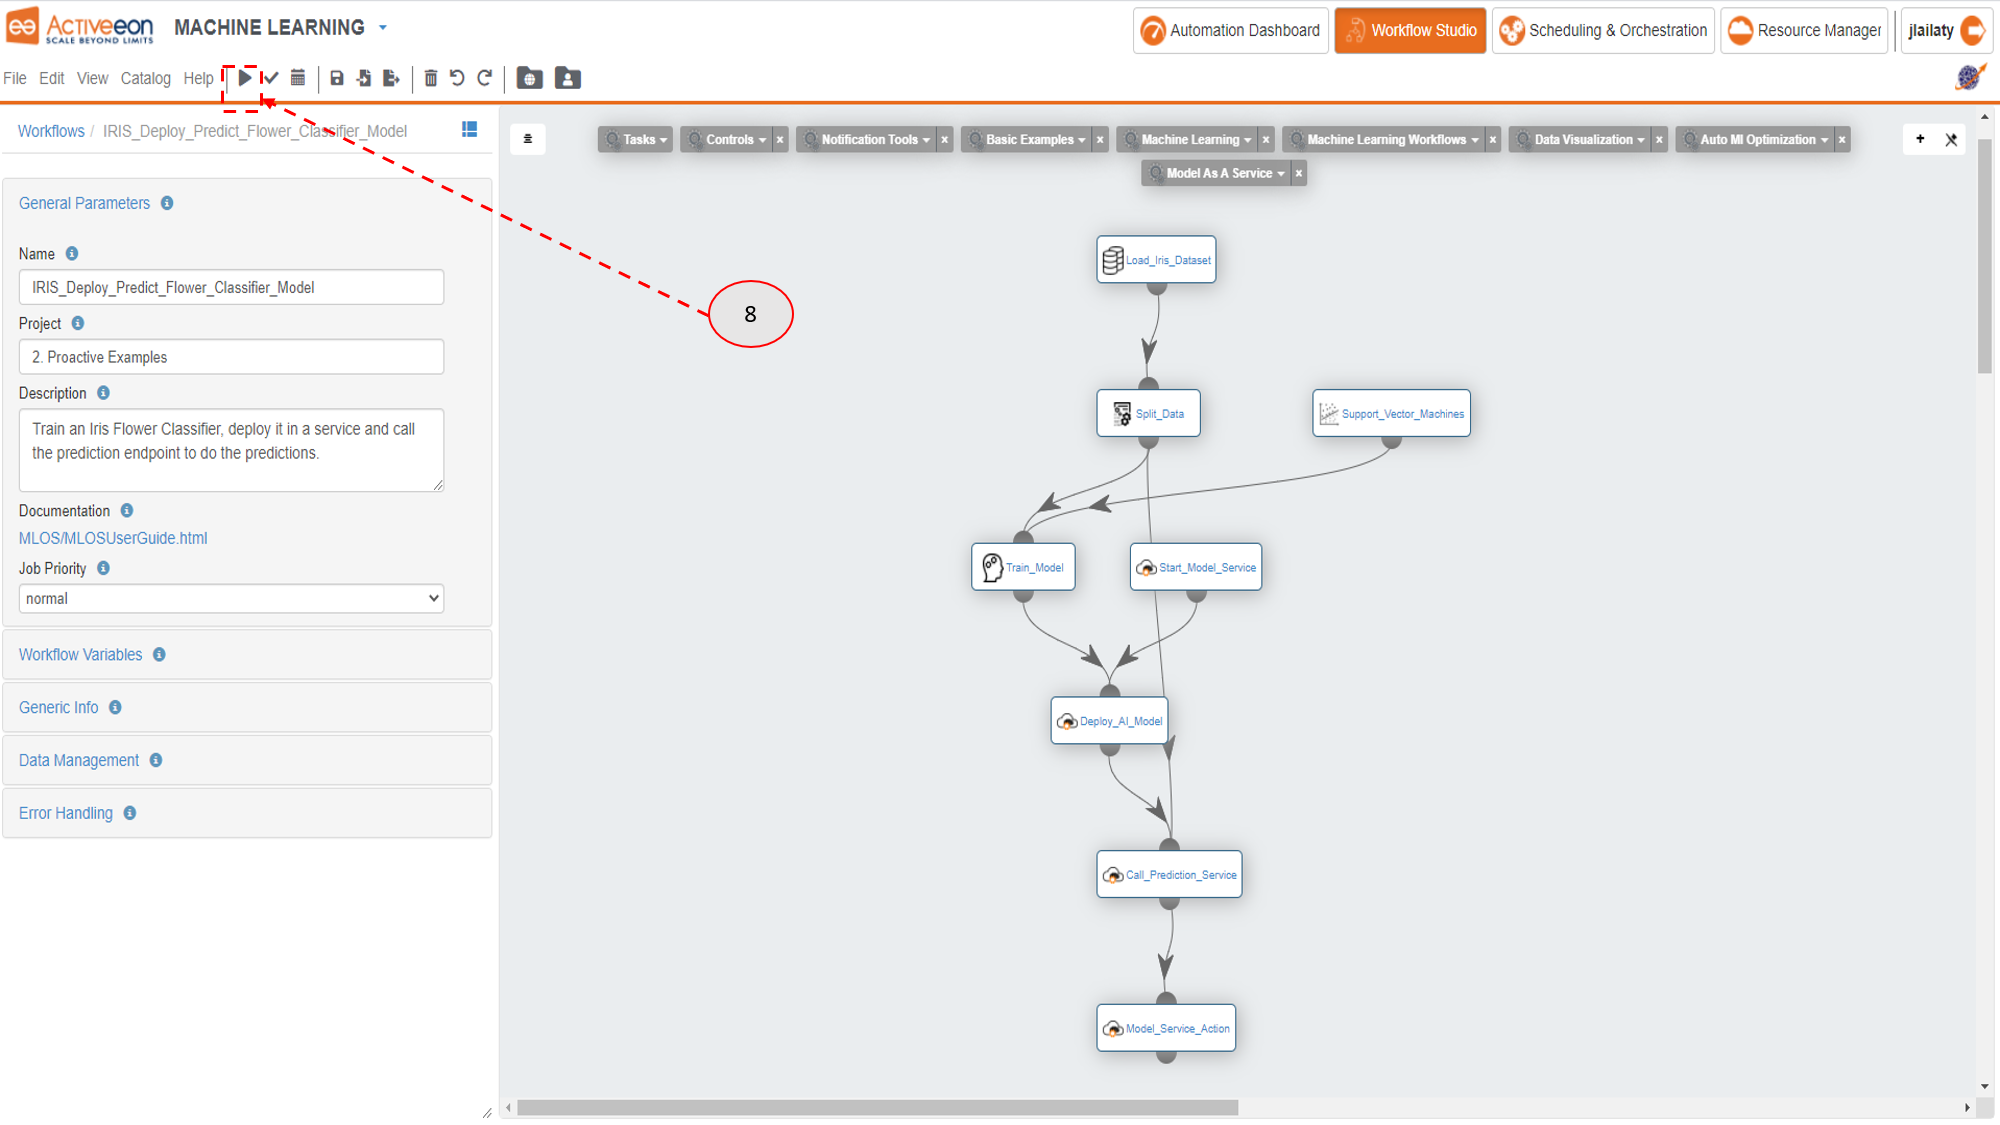
Task: Click the workflow name input field
Action: (231, 287)
